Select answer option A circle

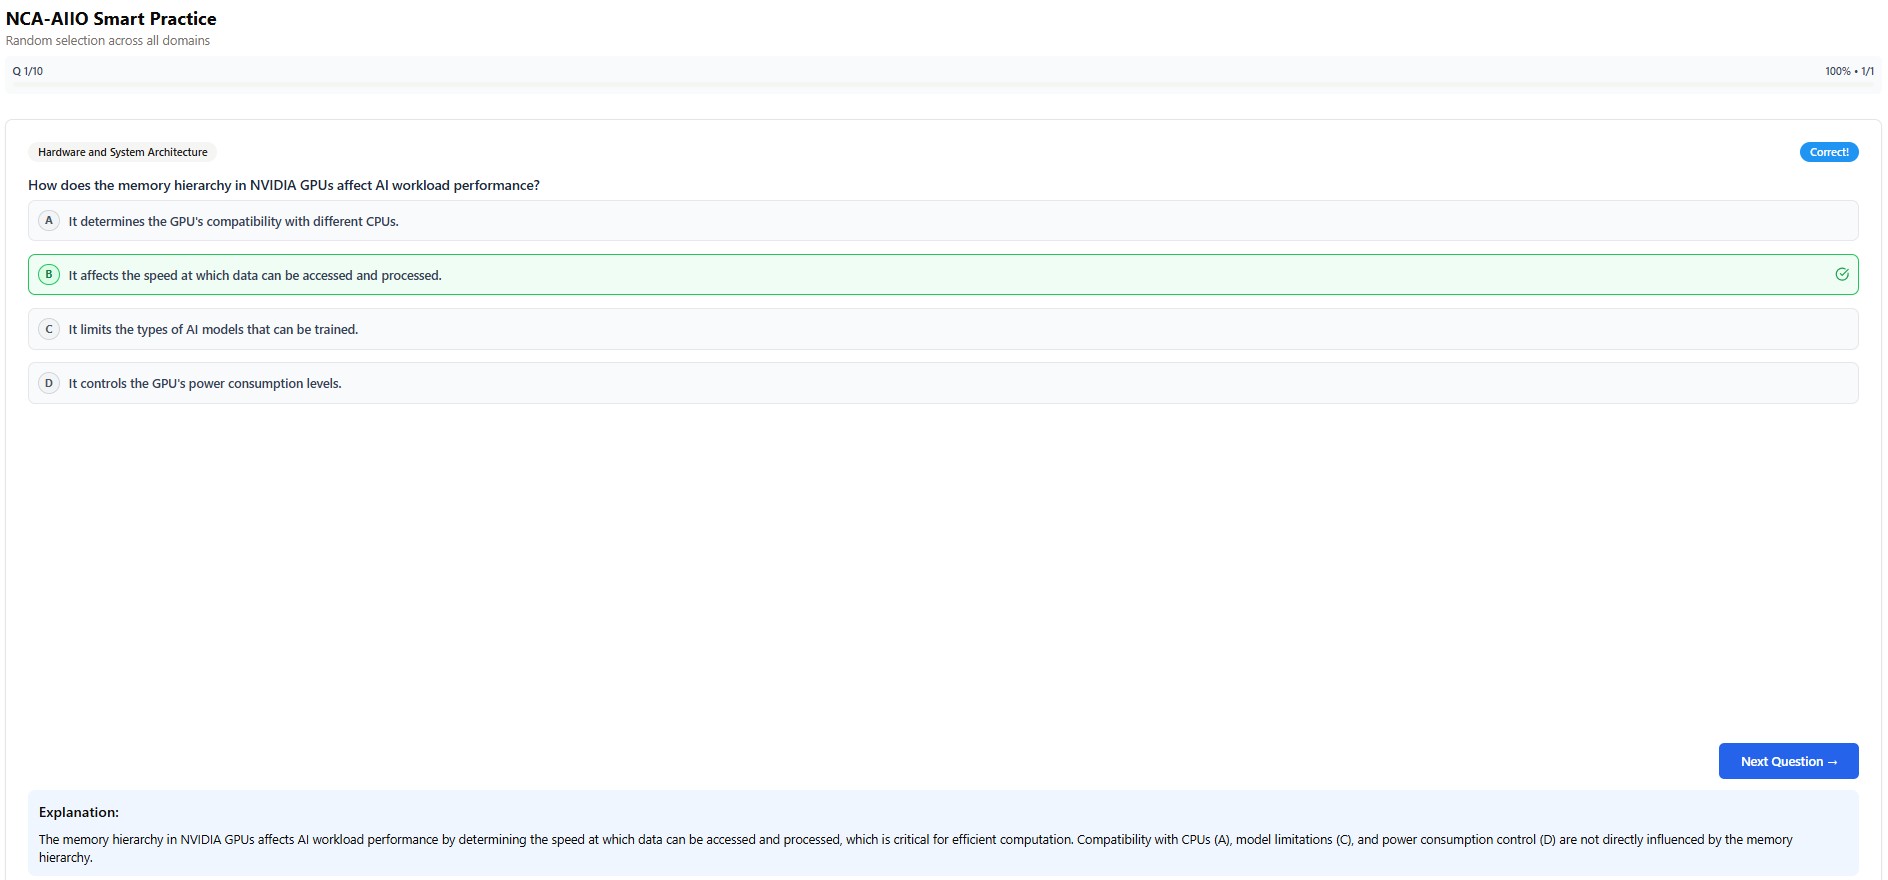pyautogui.click(x=49, y=220)
